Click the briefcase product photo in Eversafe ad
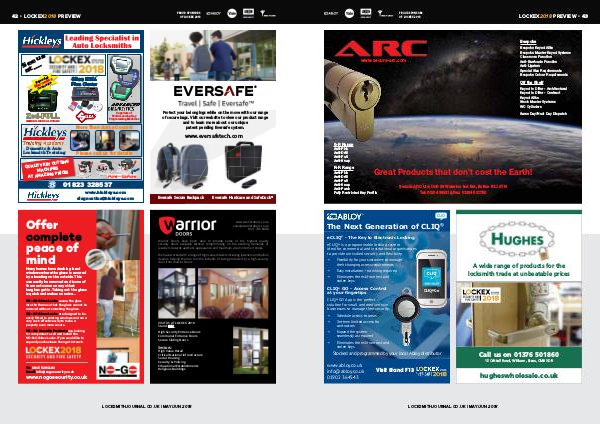The height and width of the screenshot is (424, 600). point(244,163)
